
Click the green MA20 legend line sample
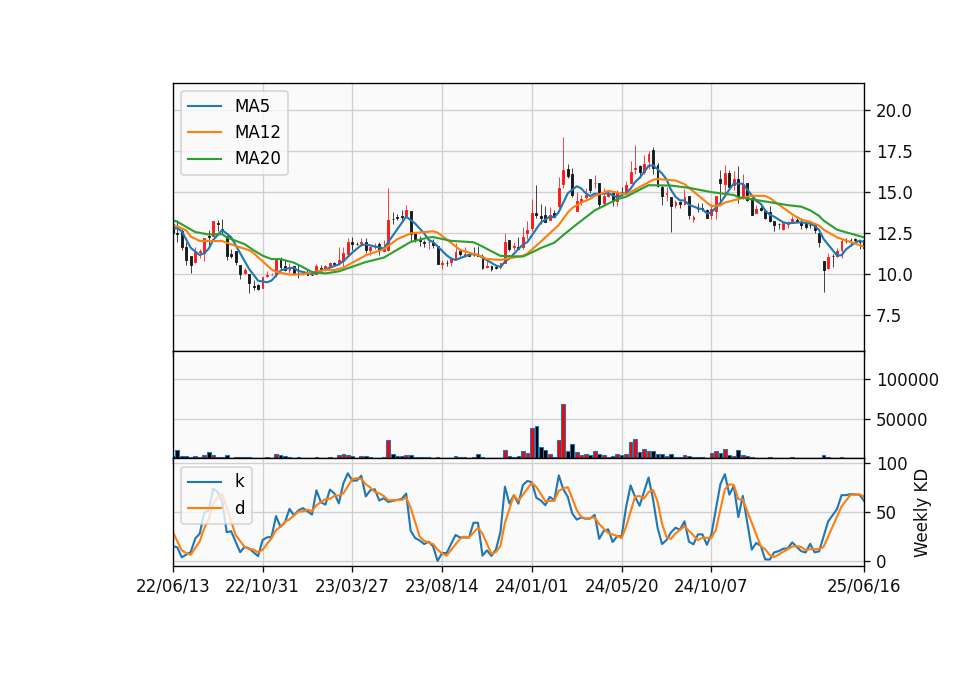(x=204, y=159)
